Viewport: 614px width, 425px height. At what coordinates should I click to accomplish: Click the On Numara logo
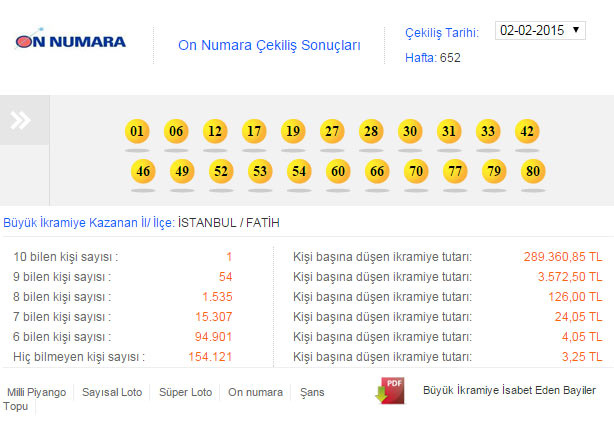tap(71, 40)
